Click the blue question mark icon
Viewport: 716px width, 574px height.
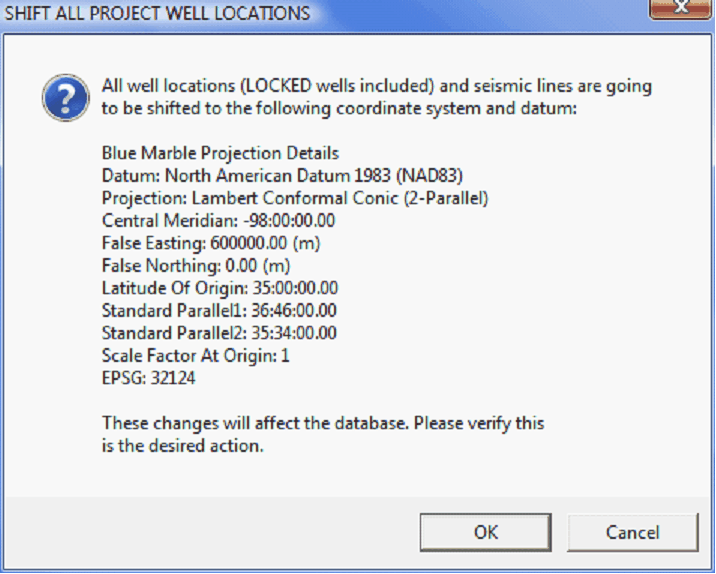coord(66,98)
